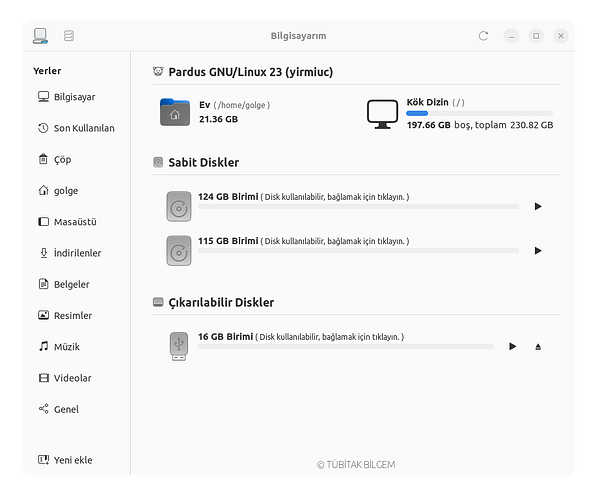Open Videolar videos folder

(x=65, y=378)
